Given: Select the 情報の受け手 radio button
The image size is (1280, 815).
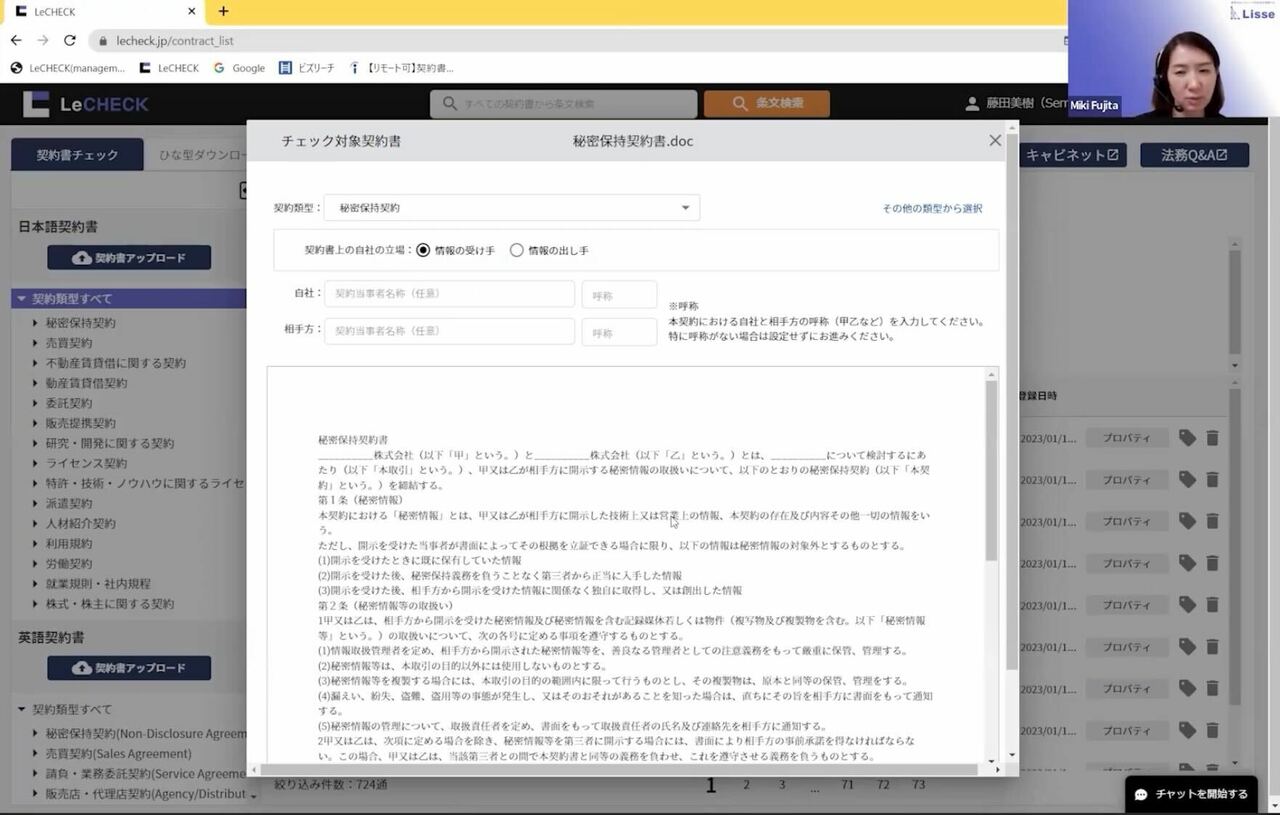Looking at the screenshot, I should (423, 250).
